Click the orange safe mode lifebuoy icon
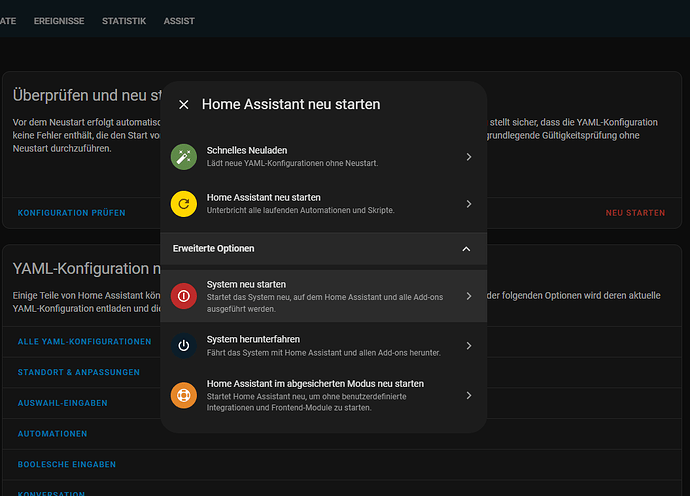690x496 pixels. (183, 395)
